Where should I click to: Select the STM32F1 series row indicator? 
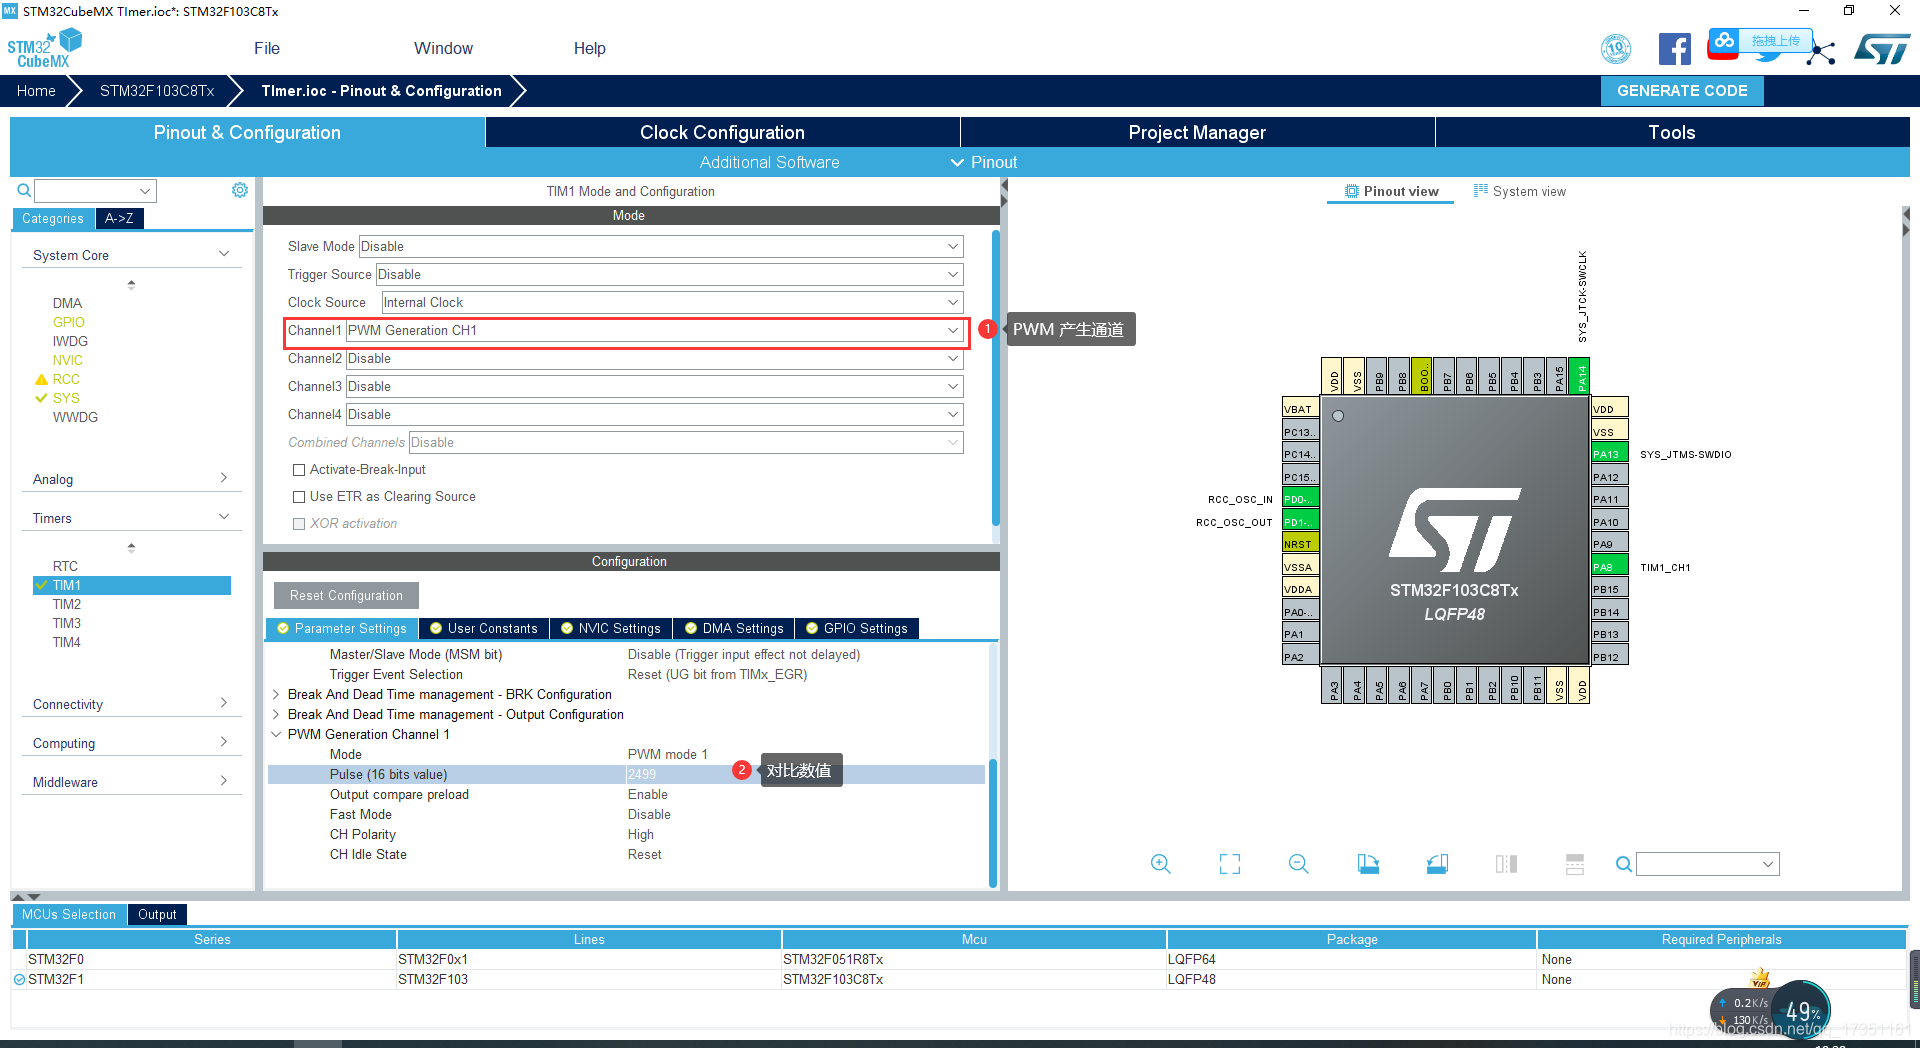19,980
